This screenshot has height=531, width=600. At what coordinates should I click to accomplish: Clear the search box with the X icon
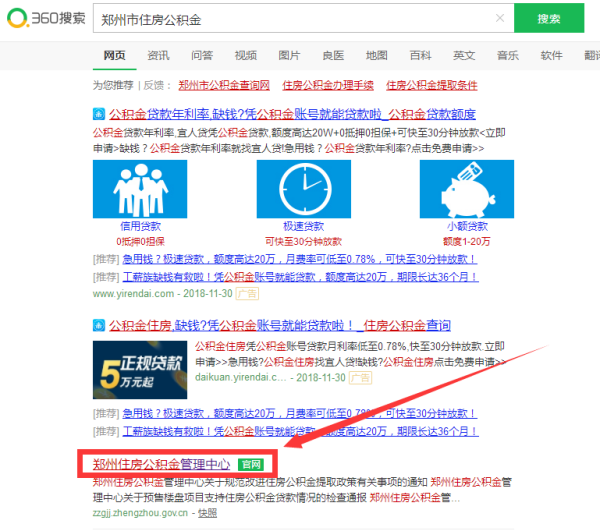(x=500, y=18)
